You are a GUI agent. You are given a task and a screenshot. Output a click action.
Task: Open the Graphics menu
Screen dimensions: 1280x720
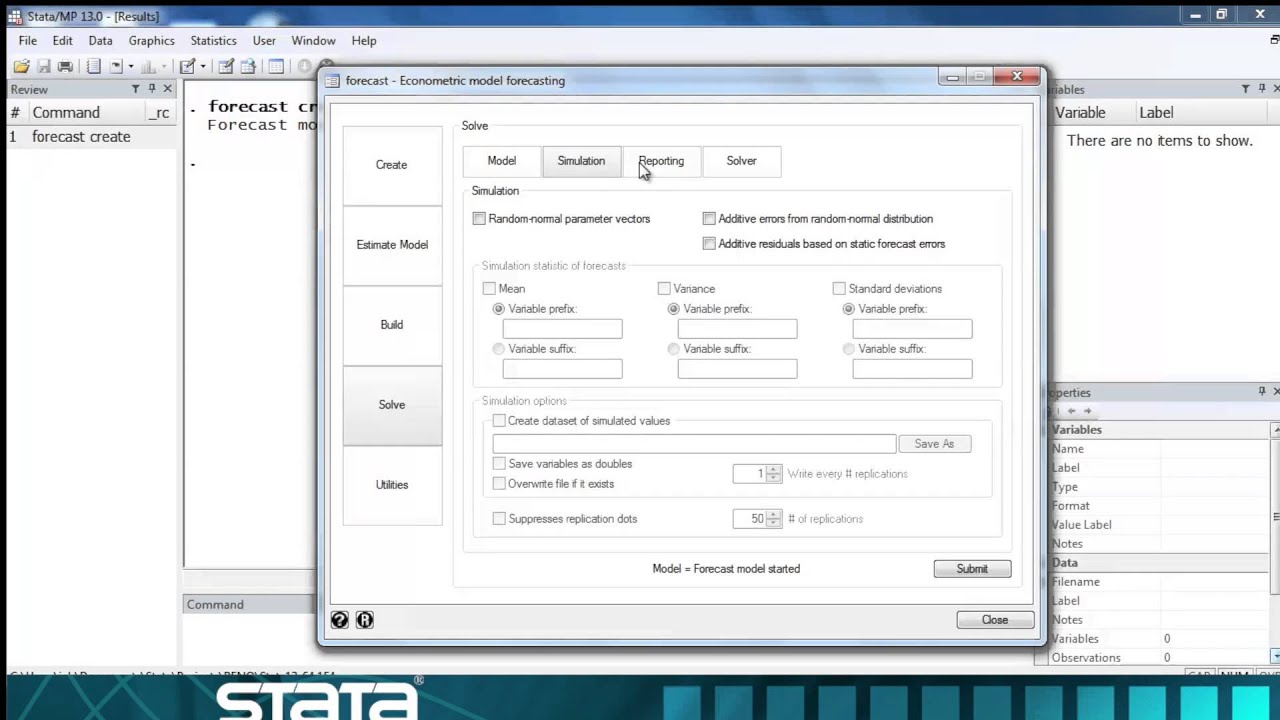[152, 41]
